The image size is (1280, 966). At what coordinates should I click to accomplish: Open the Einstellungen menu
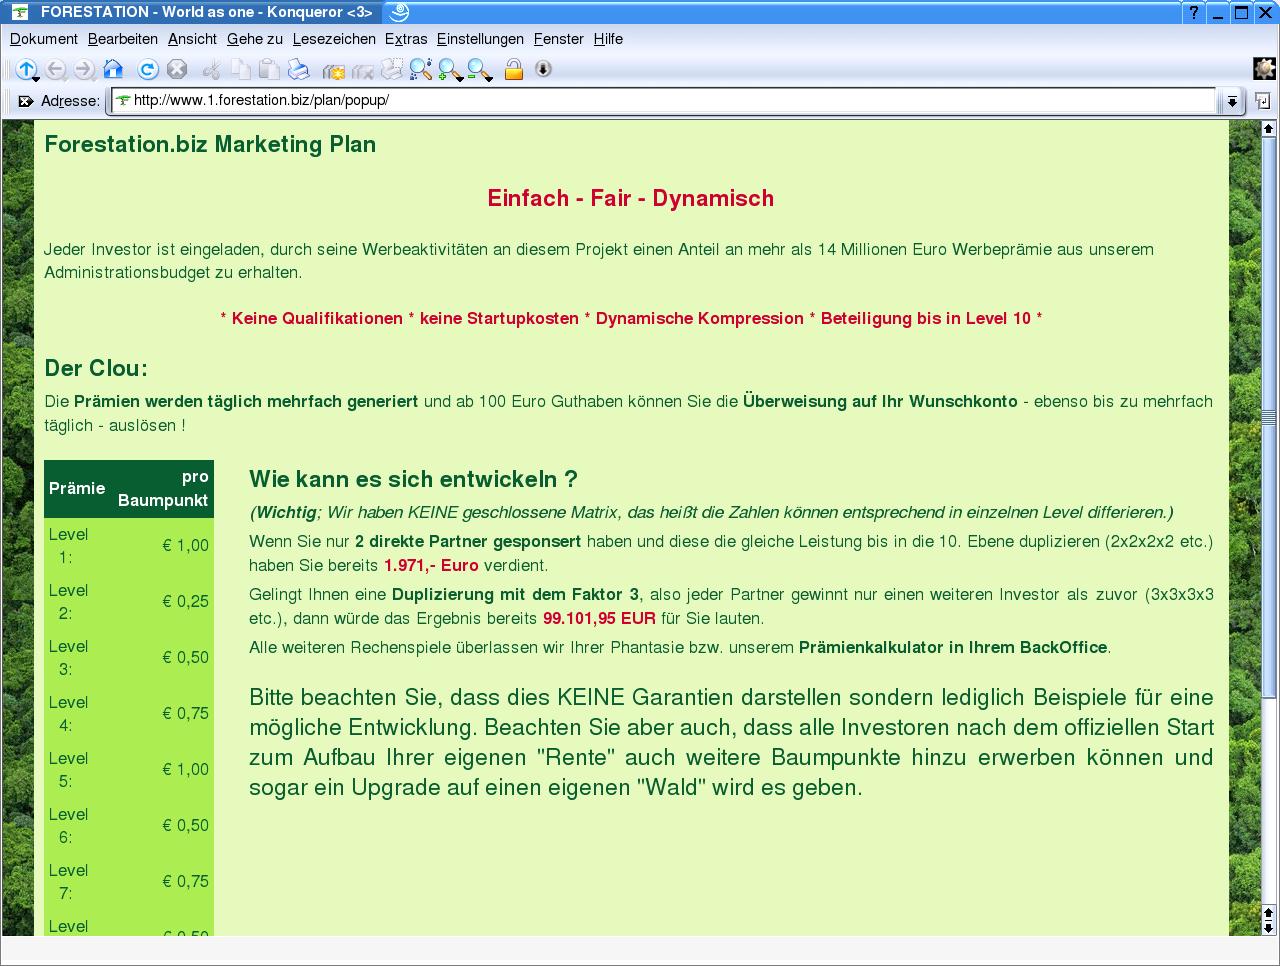[x=480, y=39]
